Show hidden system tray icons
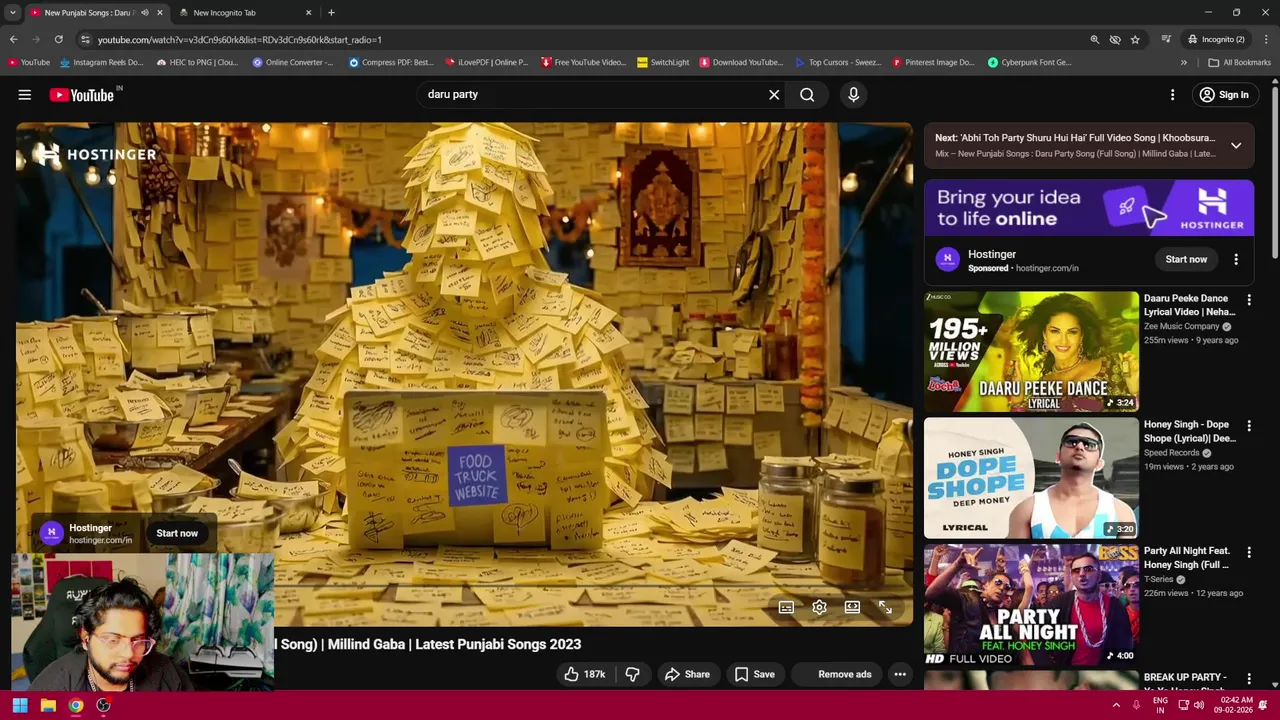This screenshot has width=1280, height=720. click(1116, 705)
